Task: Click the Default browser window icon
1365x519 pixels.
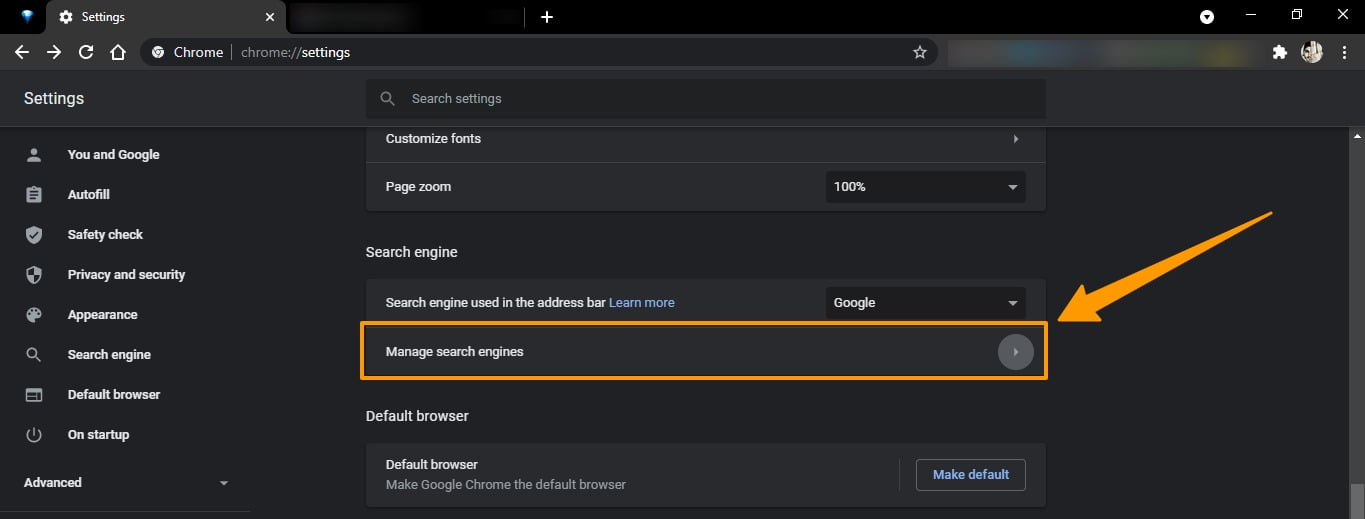Action: [34, 394]
